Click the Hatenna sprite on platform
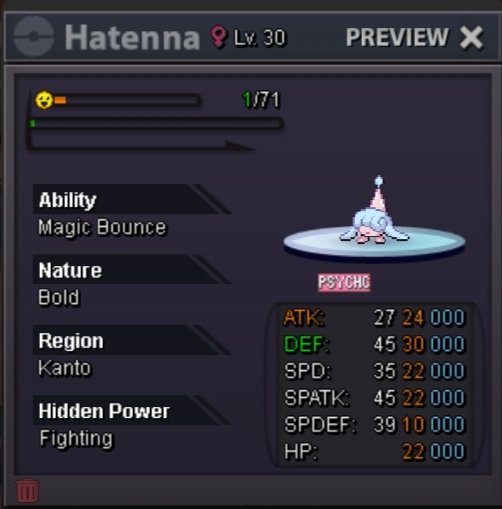The height and width of the screenshot is (509, 502). tap(373, 212)
